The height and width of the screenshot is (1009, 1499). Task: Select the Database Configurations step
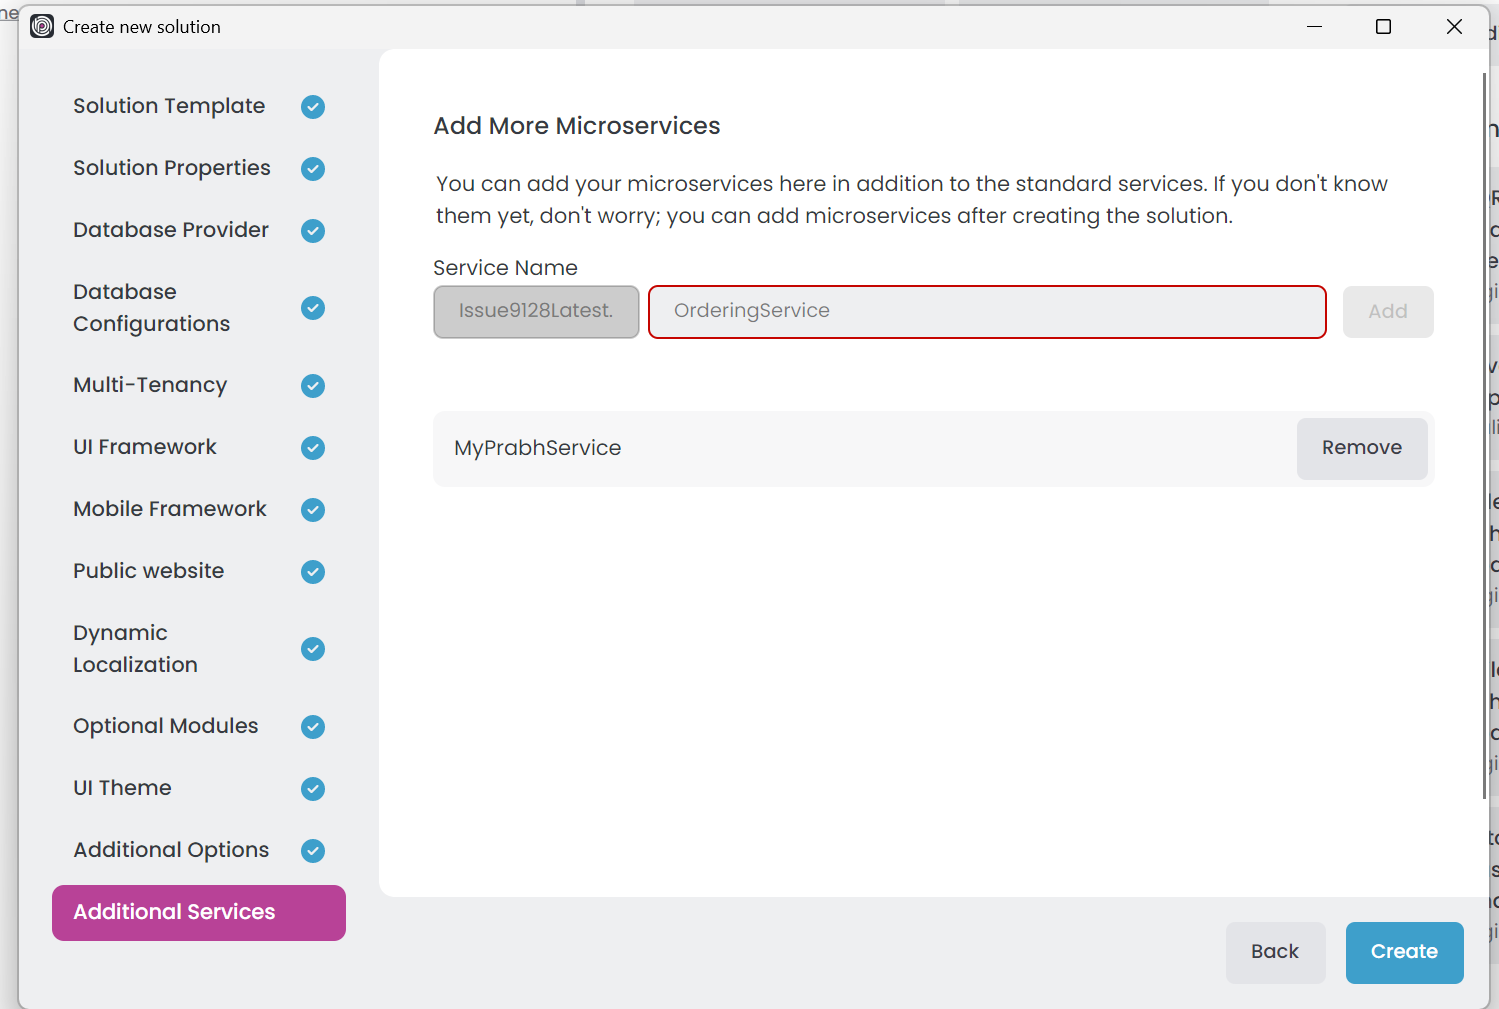pos(151,308)
